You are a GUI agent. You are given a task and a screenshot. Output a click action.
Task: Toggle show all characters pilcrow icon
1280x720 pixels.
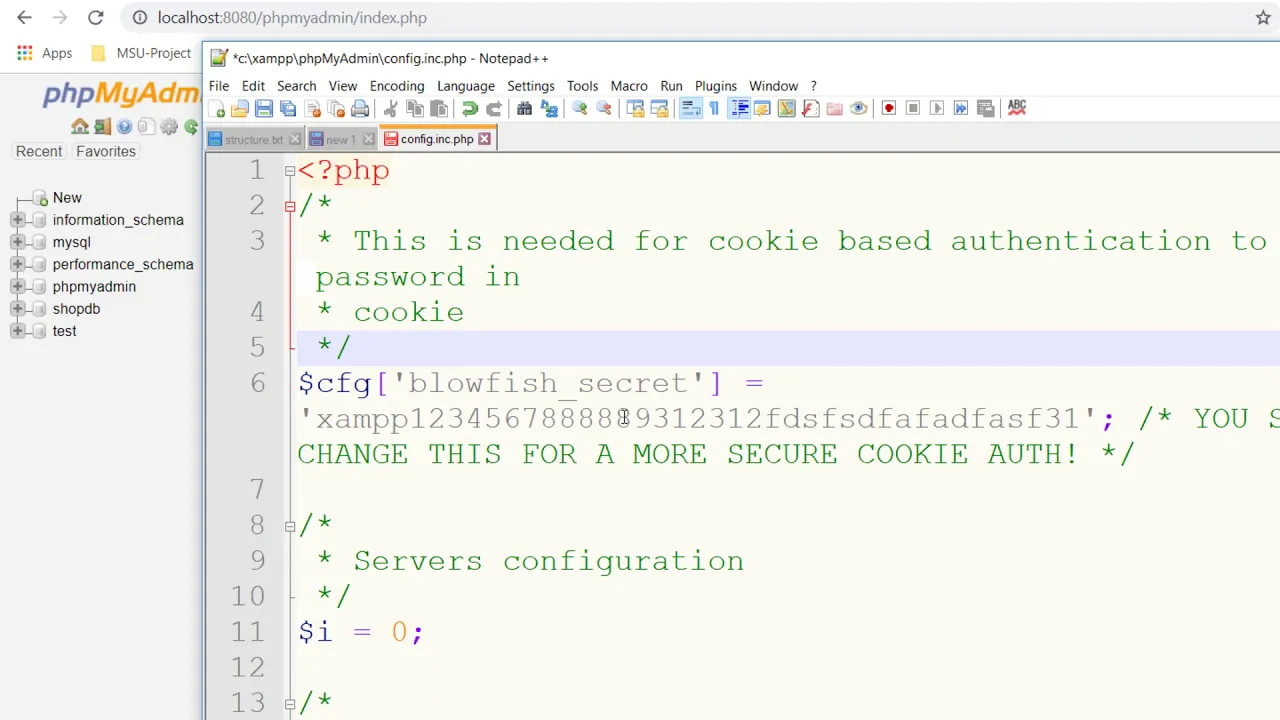pyautogui.click(x=714, y=108)
